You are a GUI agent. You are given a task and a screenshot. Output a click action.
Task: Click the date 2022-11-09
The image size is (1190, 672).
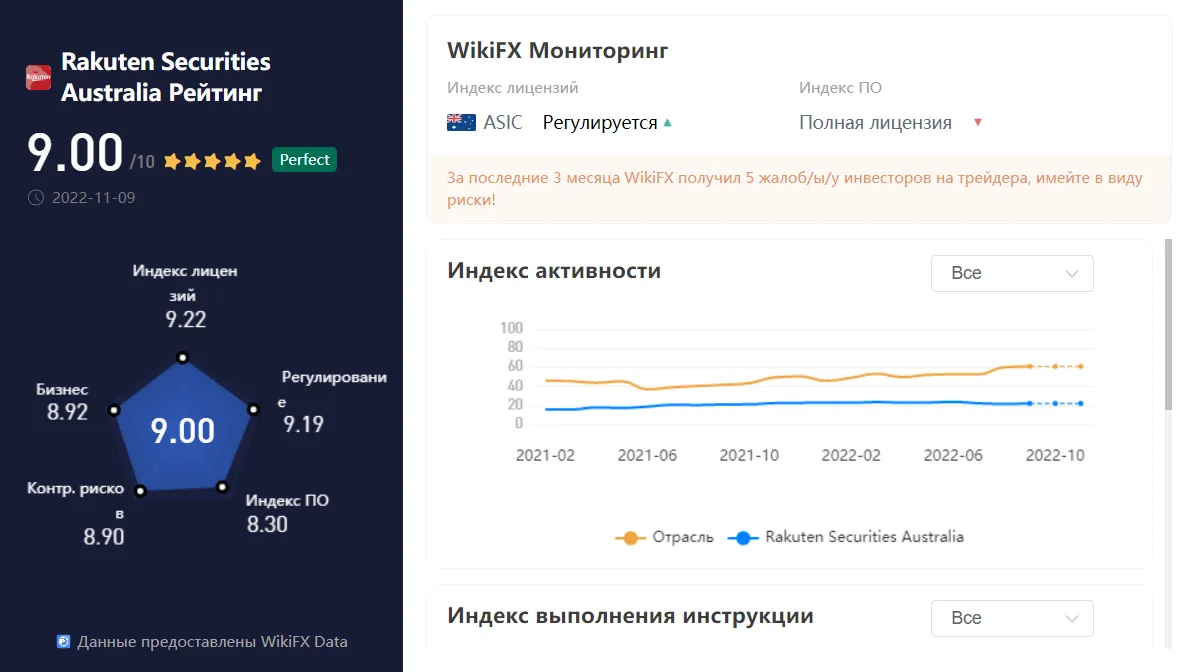(93, 197)
